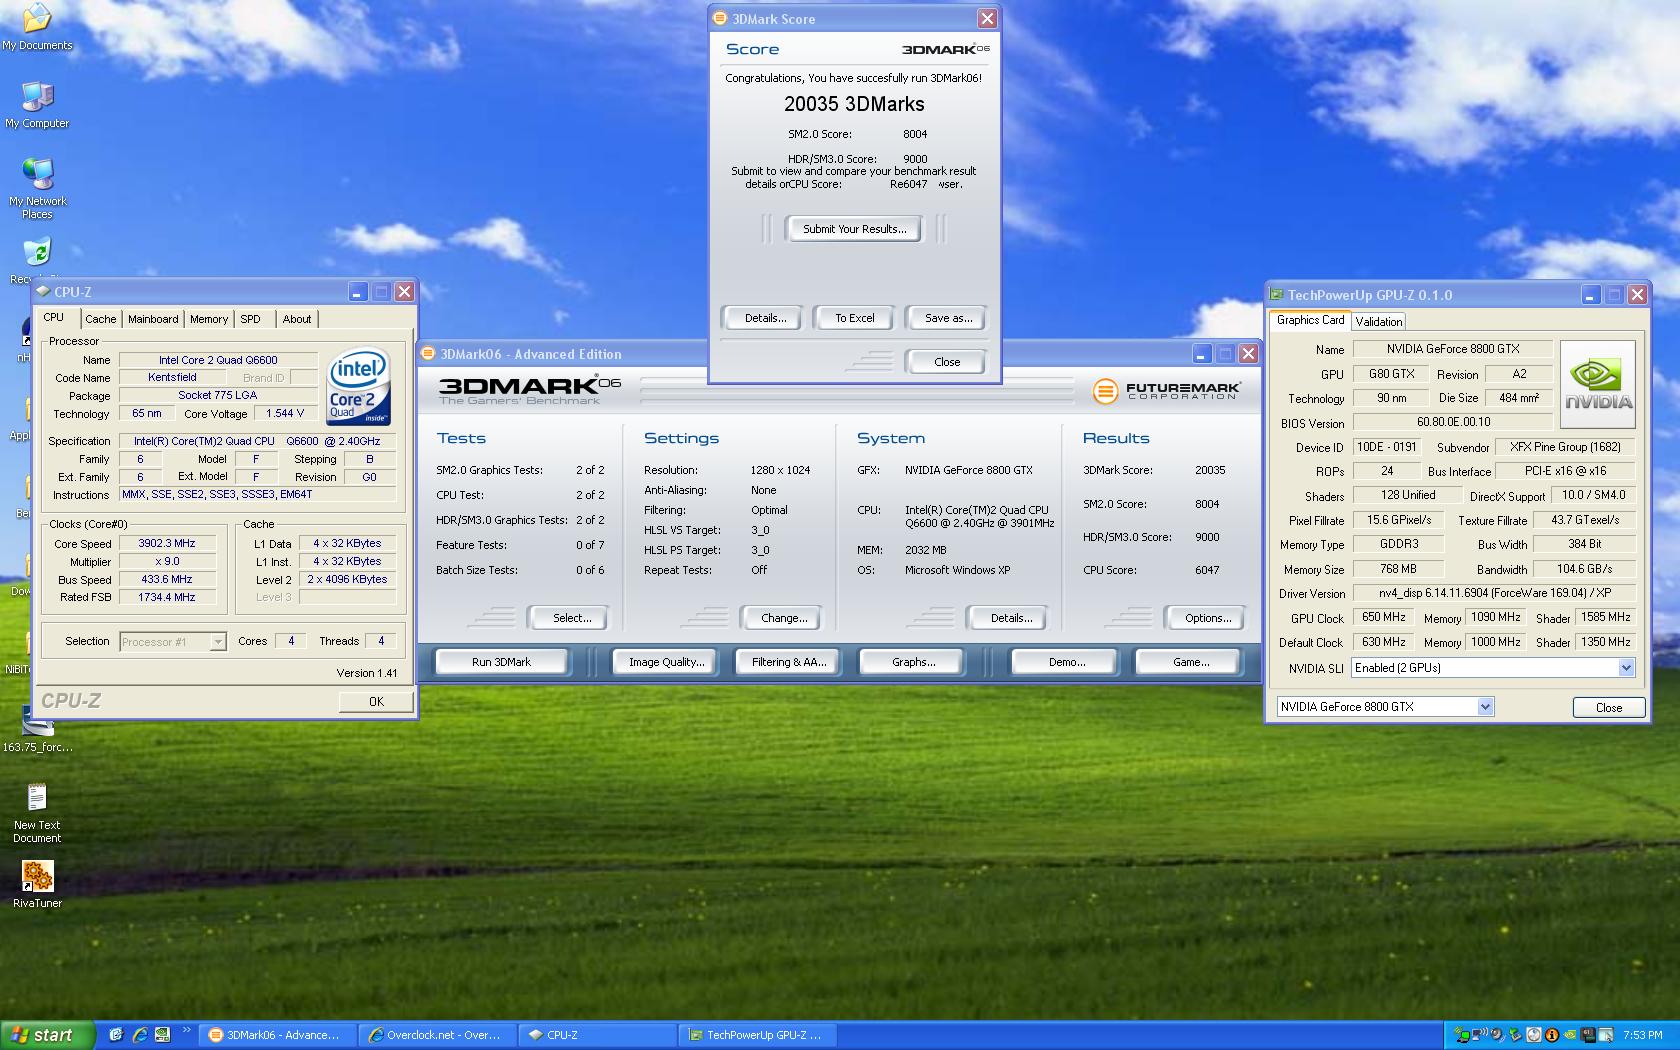Click Details... in the 3DMark Score window
The height and width of the screenshot is (1050, 1680).
click(765, 318)
